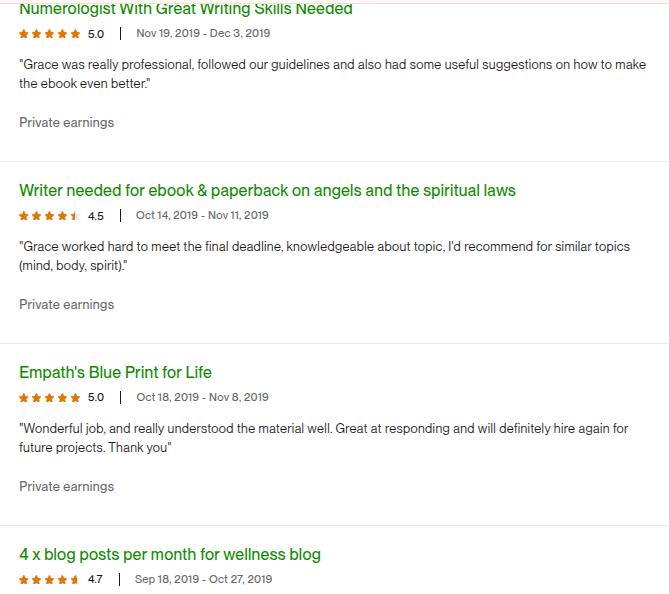Click the 4.7 rating score
The height and width of the screenshot is (594, 669).
point(95,579)
